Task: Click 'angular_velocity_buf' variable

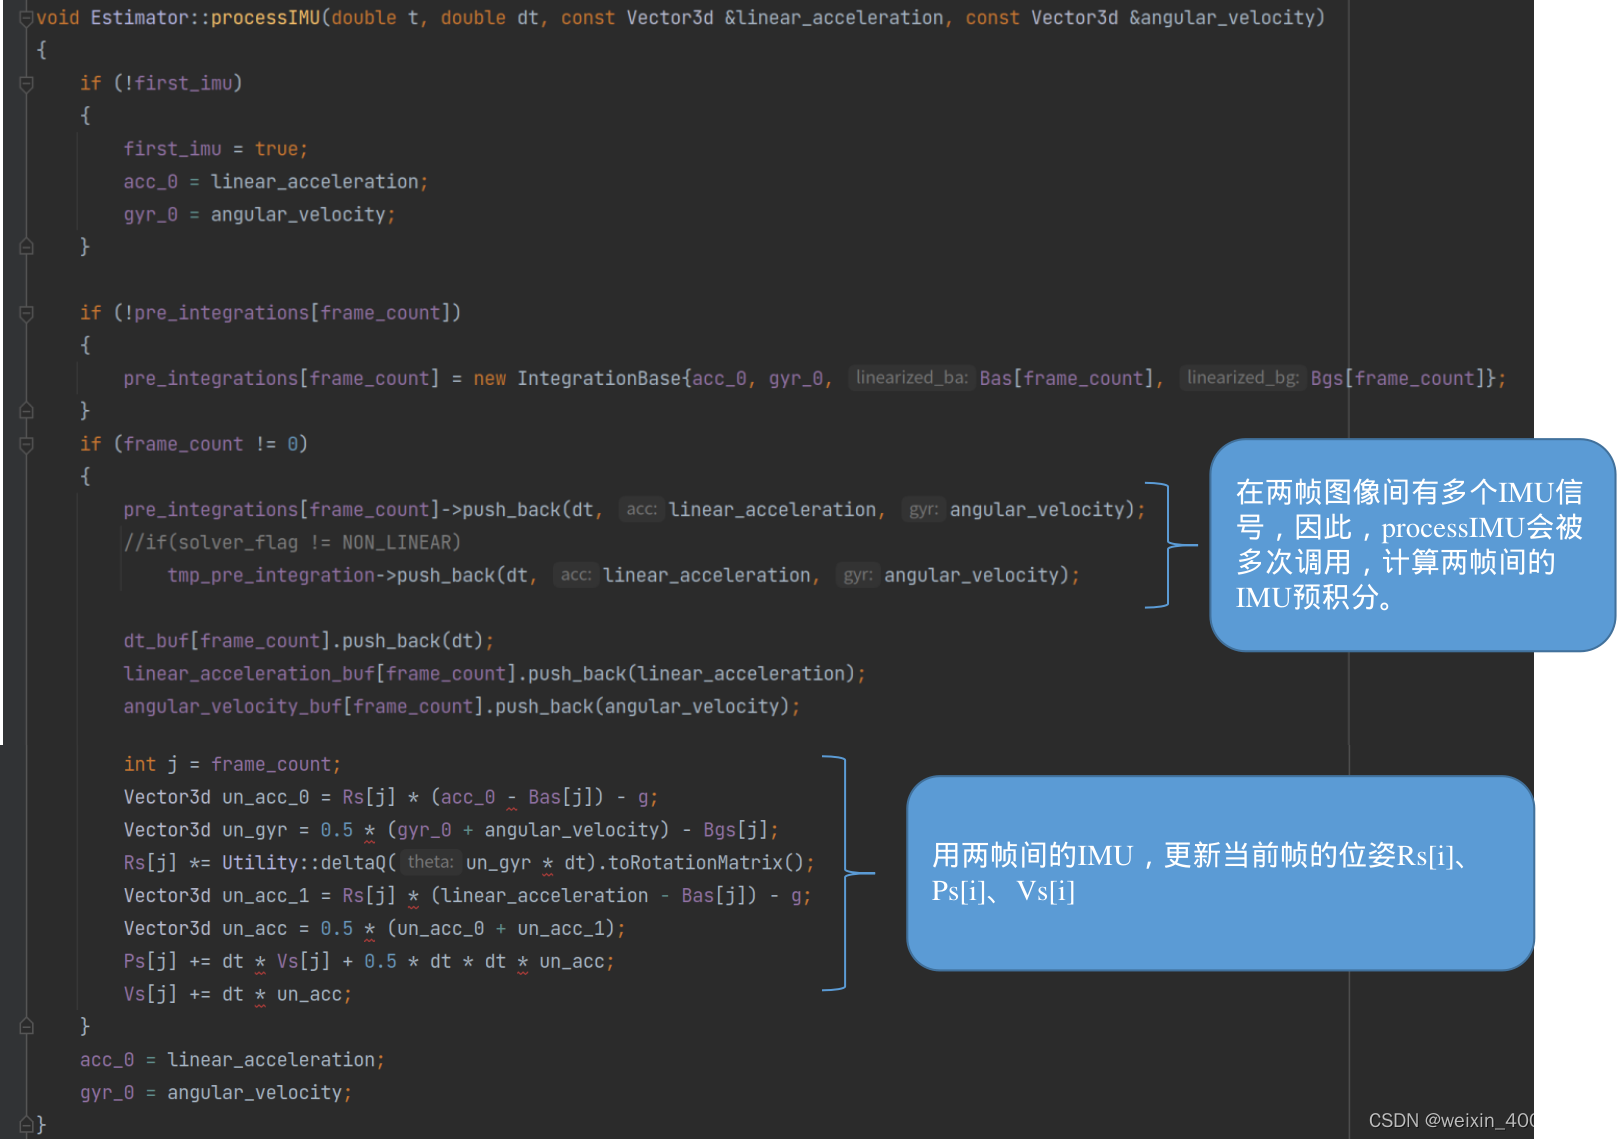Action: click(232, 707)
